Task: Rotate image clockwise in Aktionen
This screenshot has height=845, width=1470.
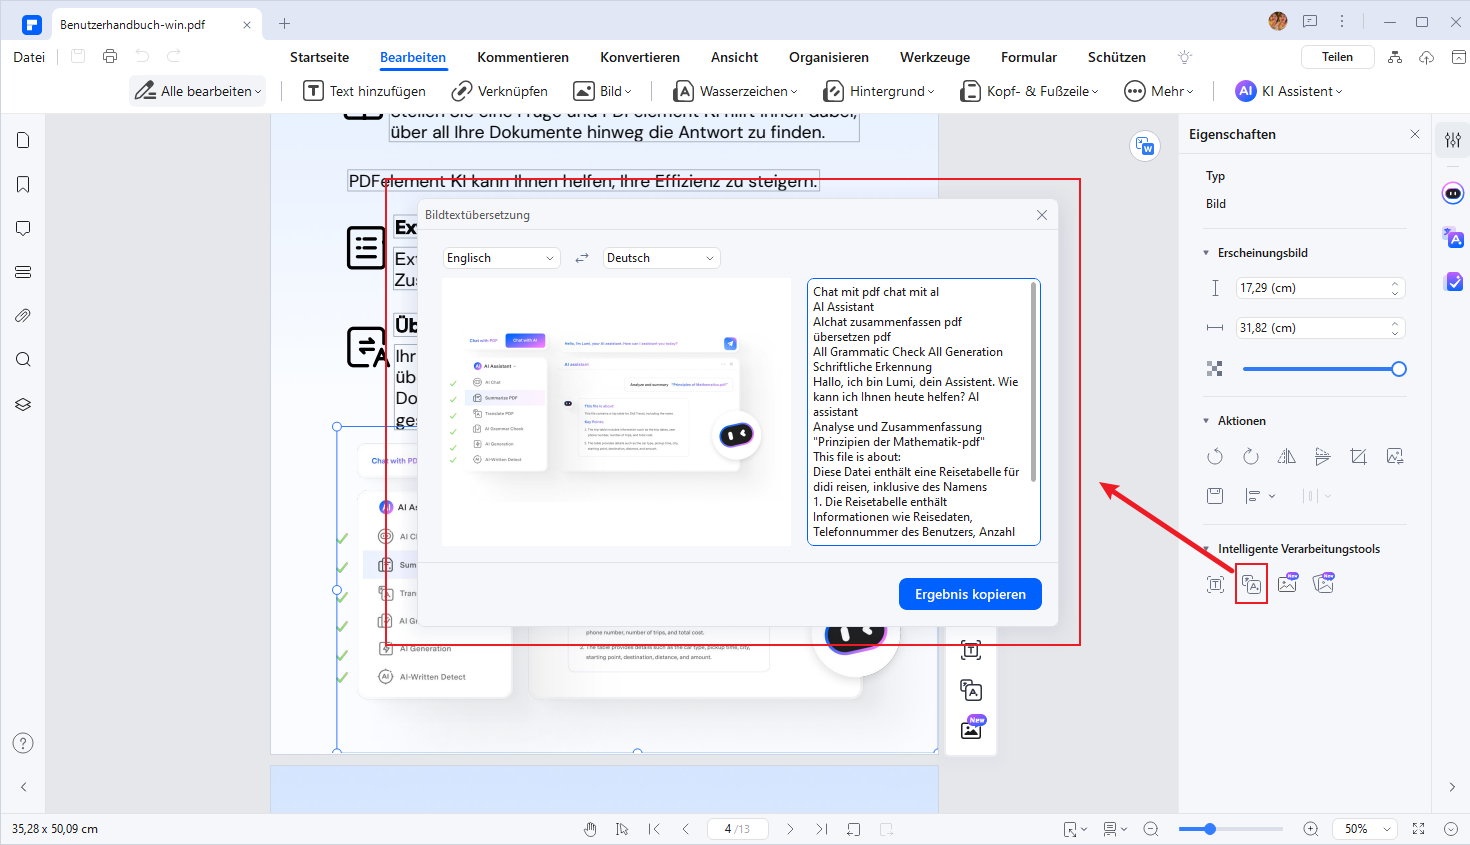Action: (x=1251, y=456)
